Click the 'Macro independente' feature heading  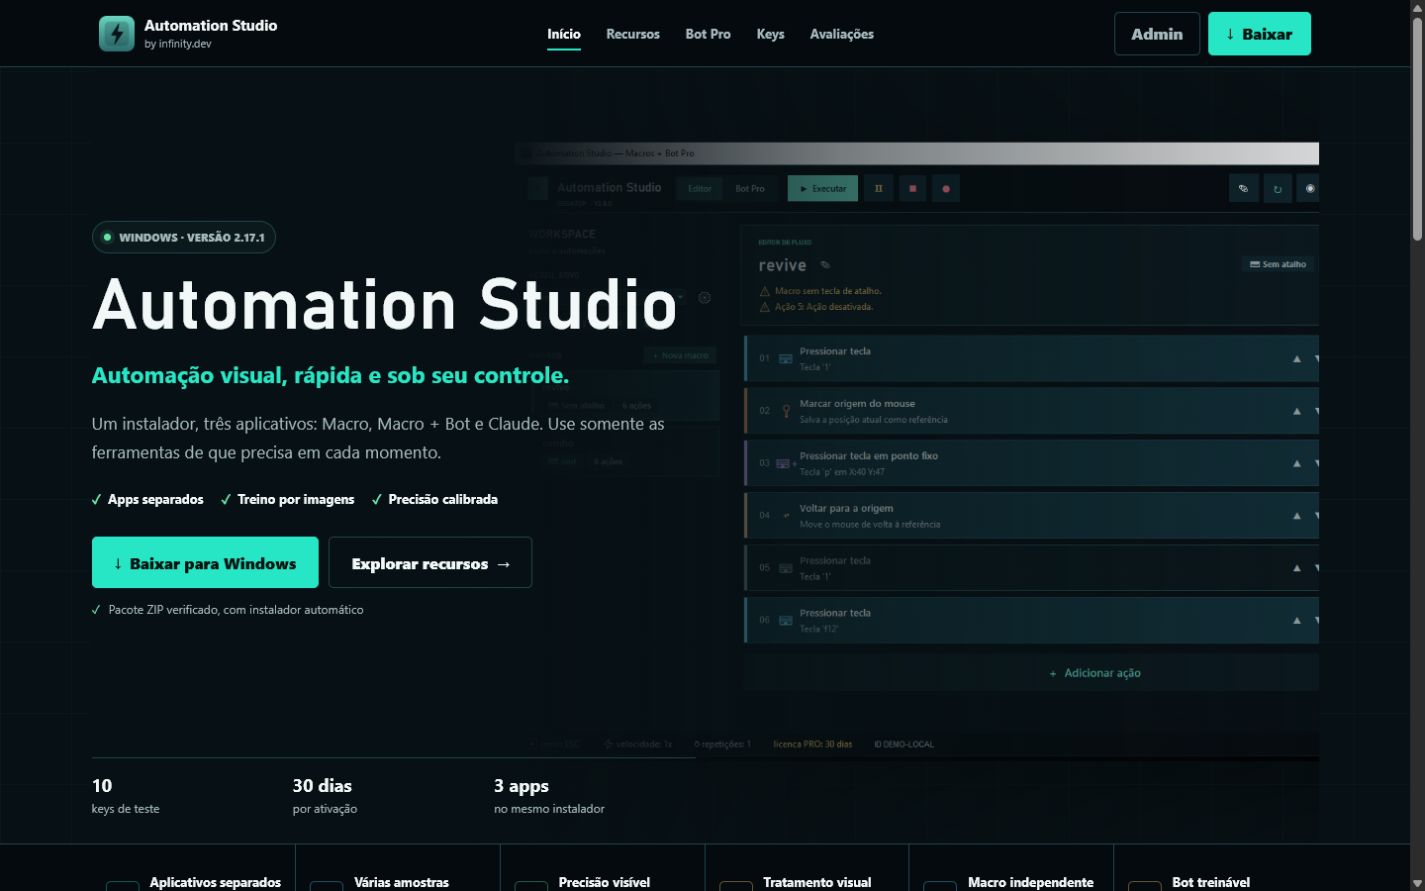(x=1030, y=882)
